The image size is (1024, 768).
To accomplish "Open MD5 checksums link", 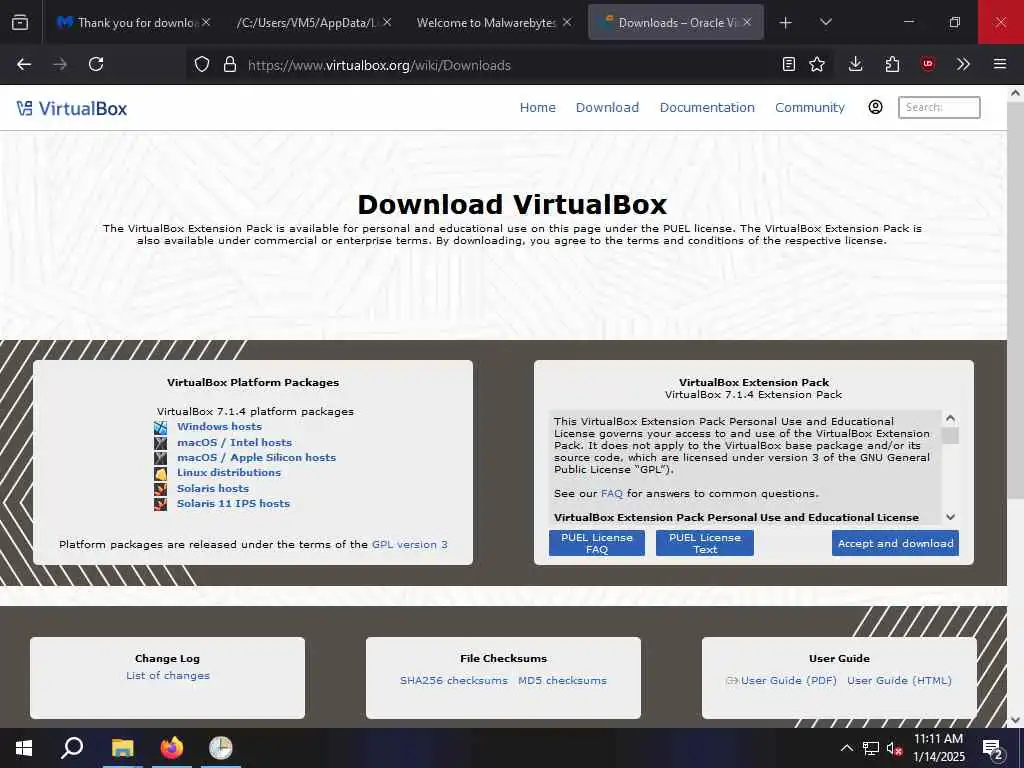I will 562,680.
